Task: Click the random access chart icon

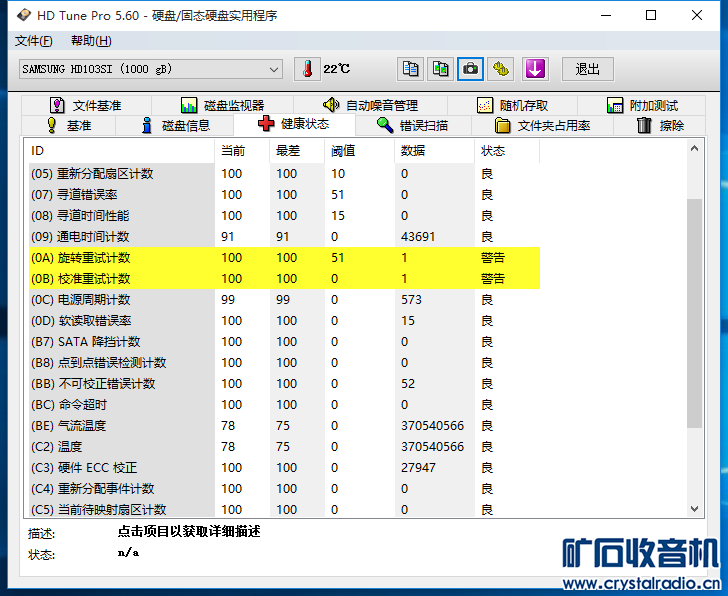Action: coord(485,105)
